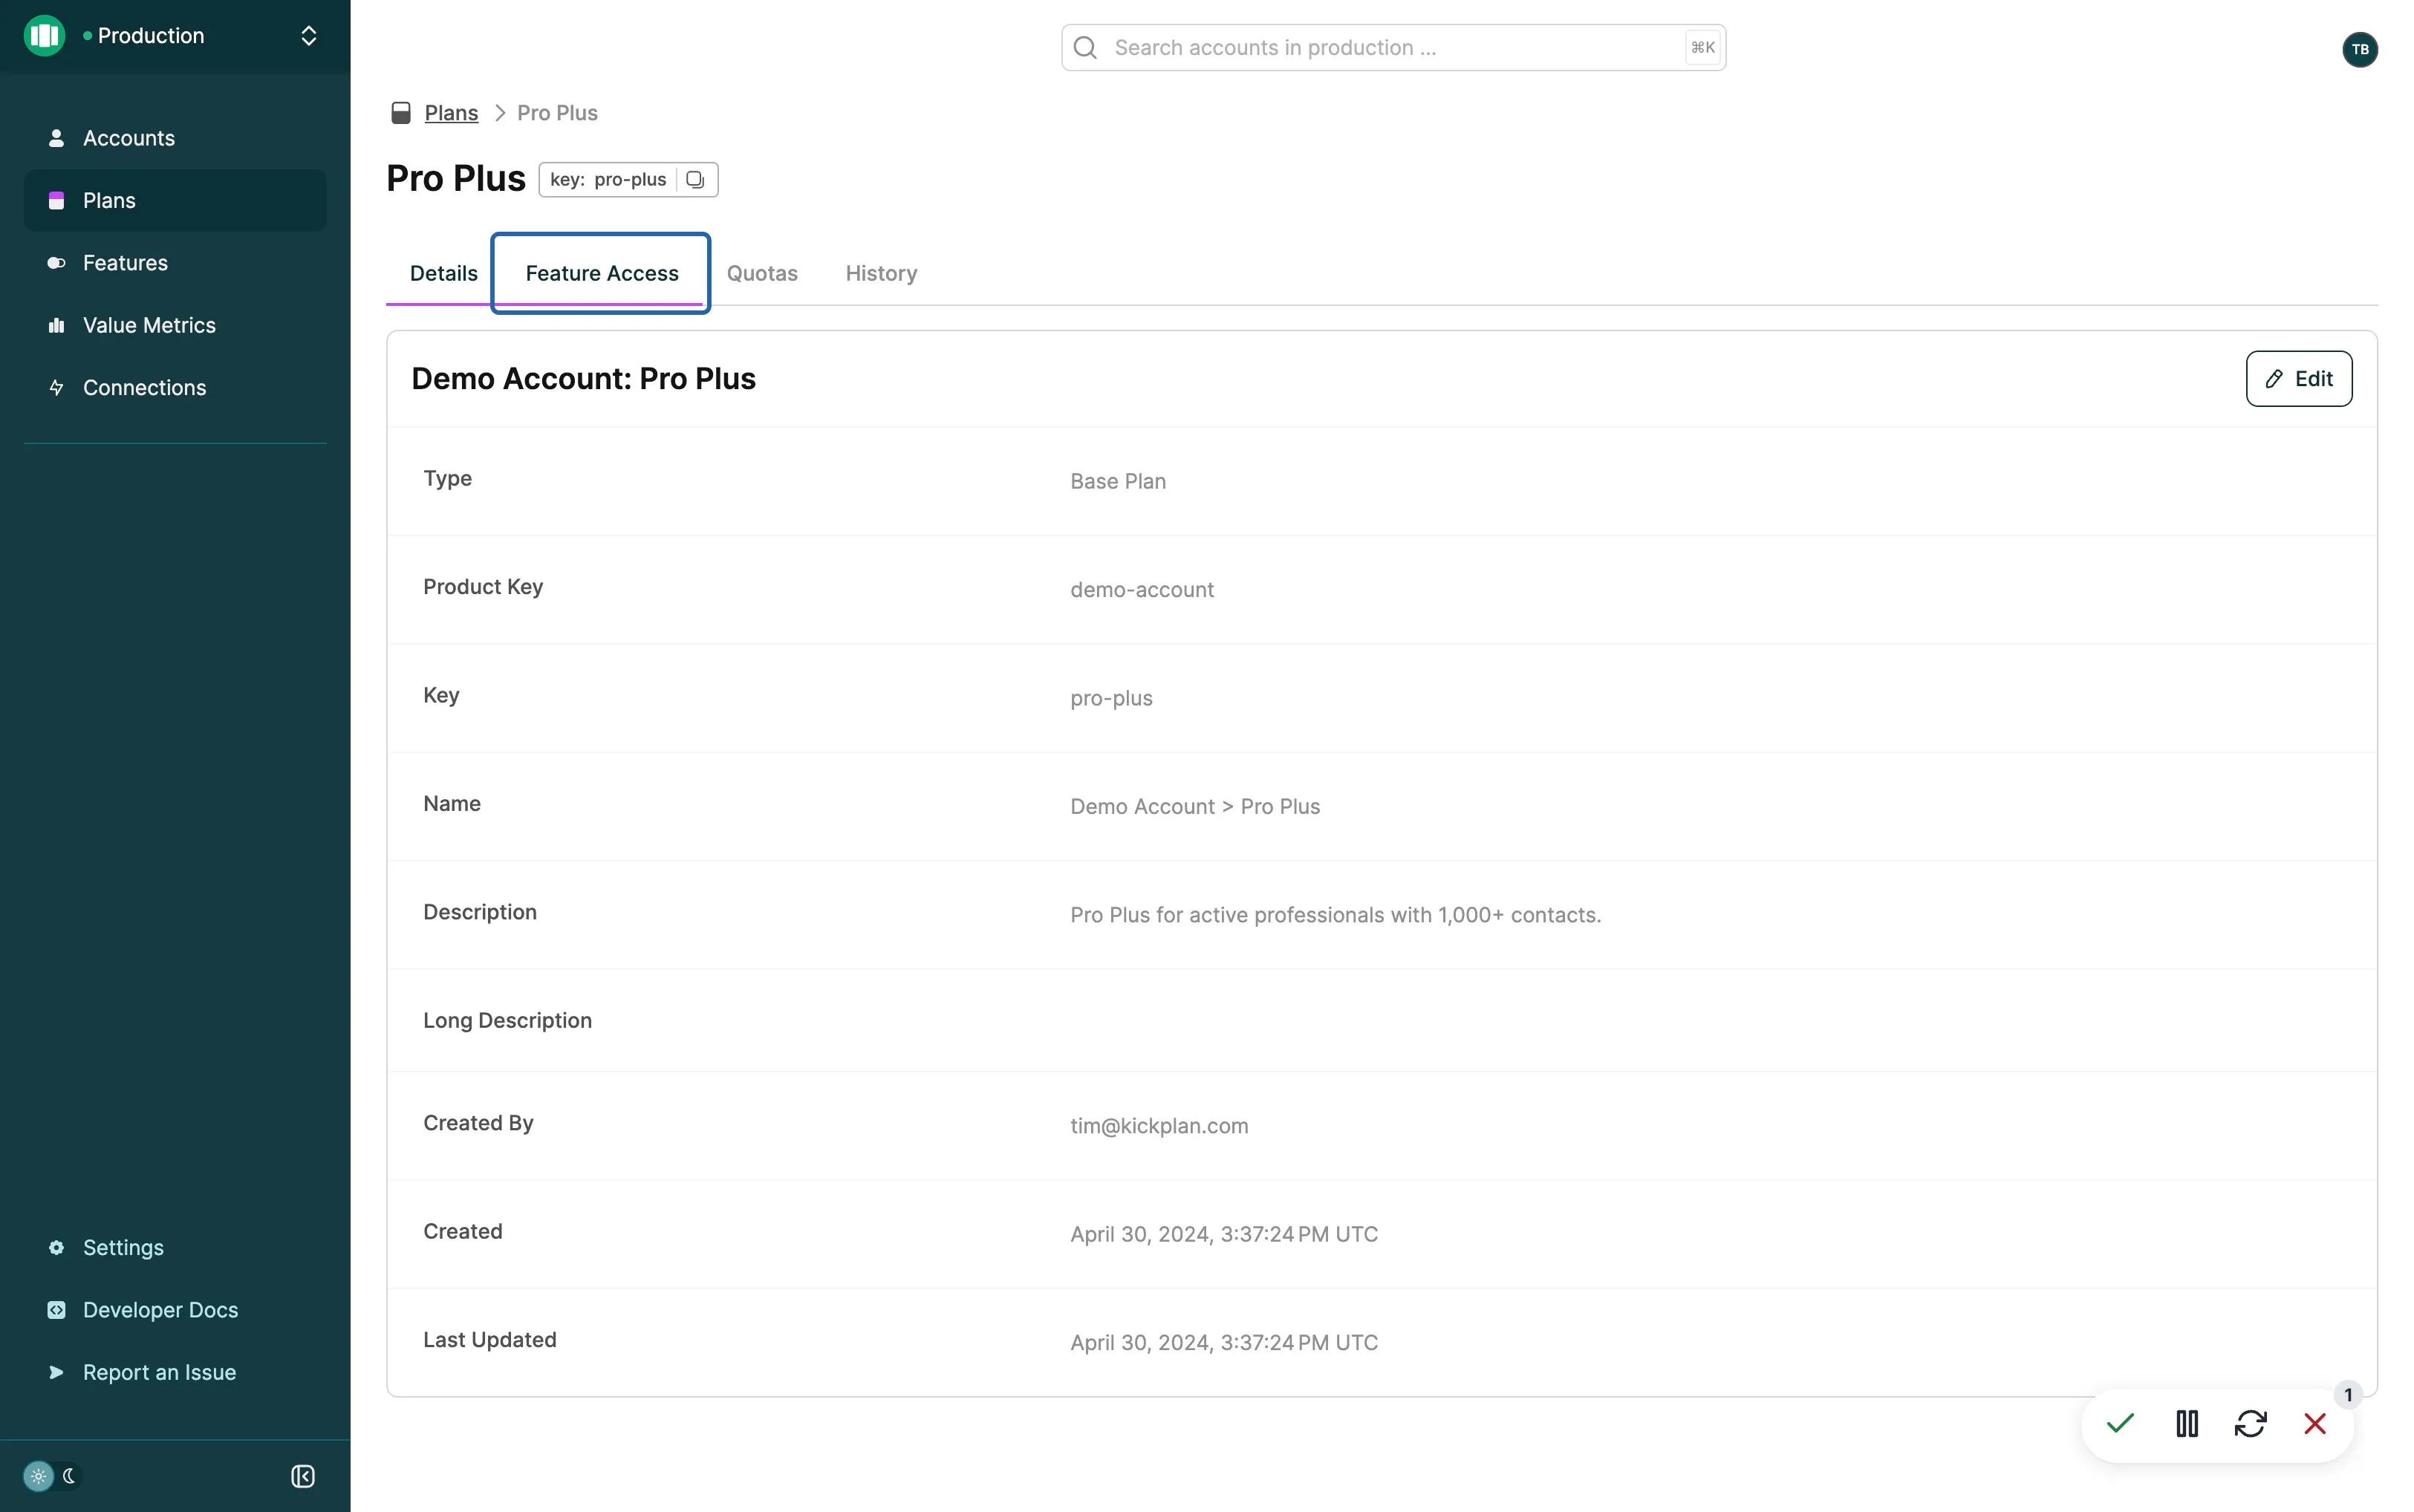The image size is (2414, 1512).
Task: Open the TB user avatar menu
Action: [2360, 49]
